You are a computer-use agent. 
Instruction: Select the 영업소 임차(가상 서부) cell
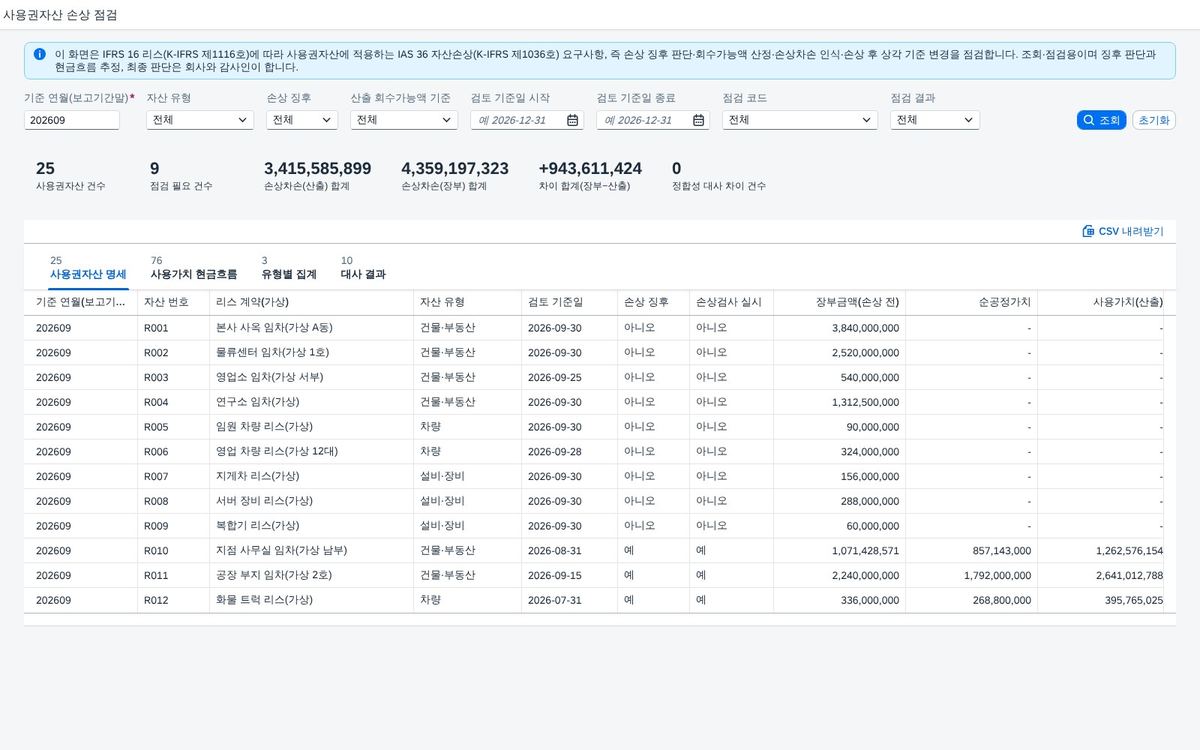click(312, 377)
